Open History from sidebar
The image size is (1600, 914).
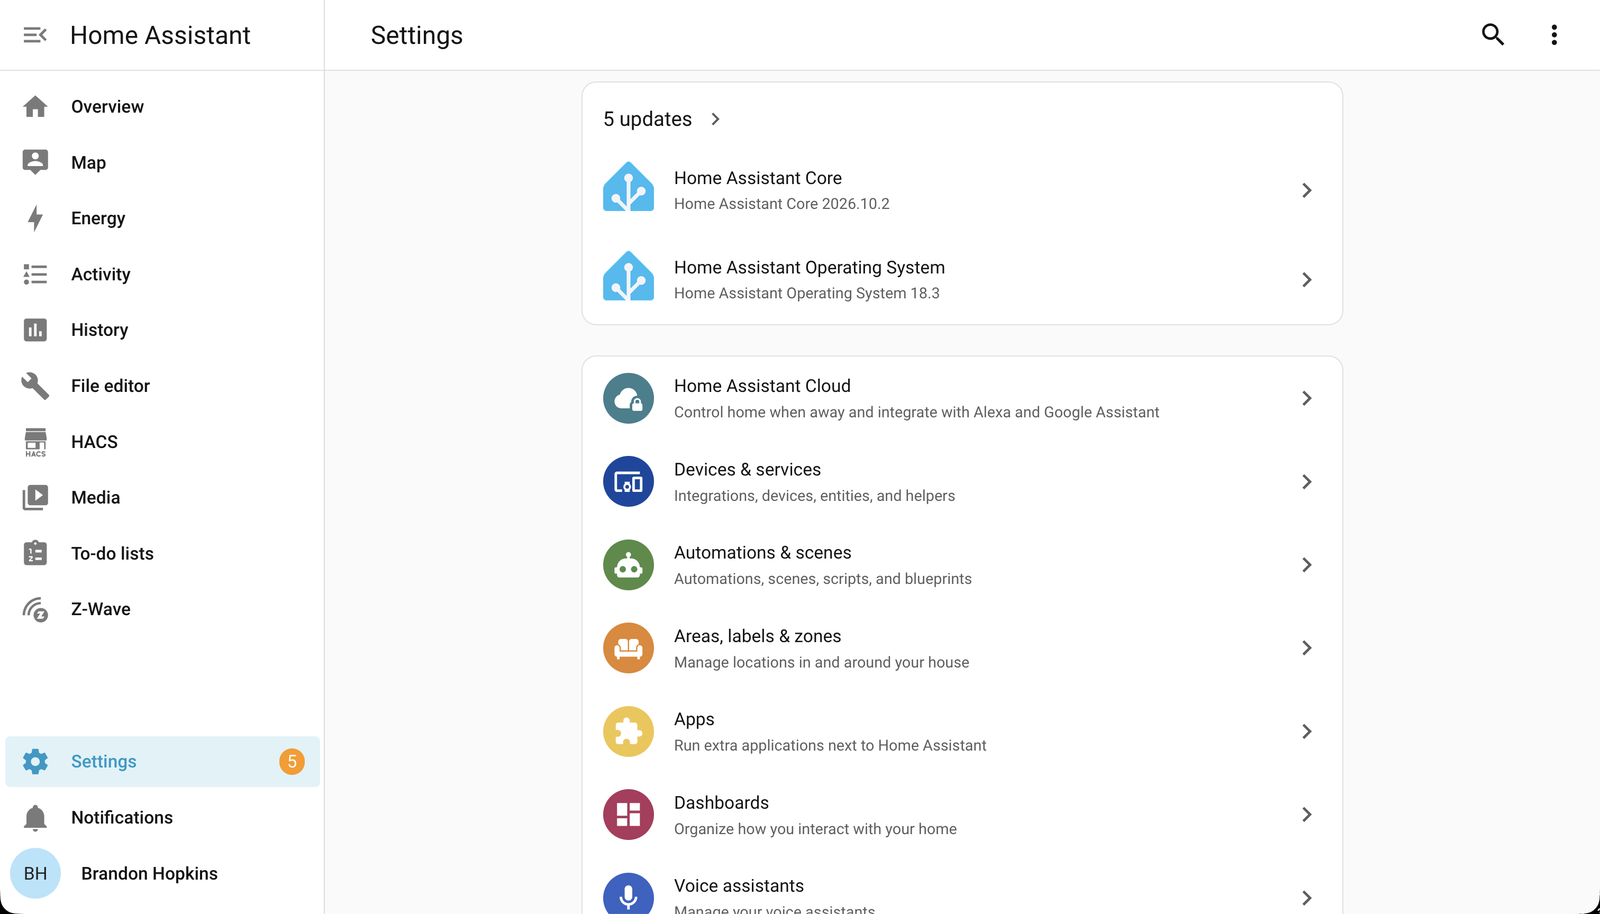(163, 330)
